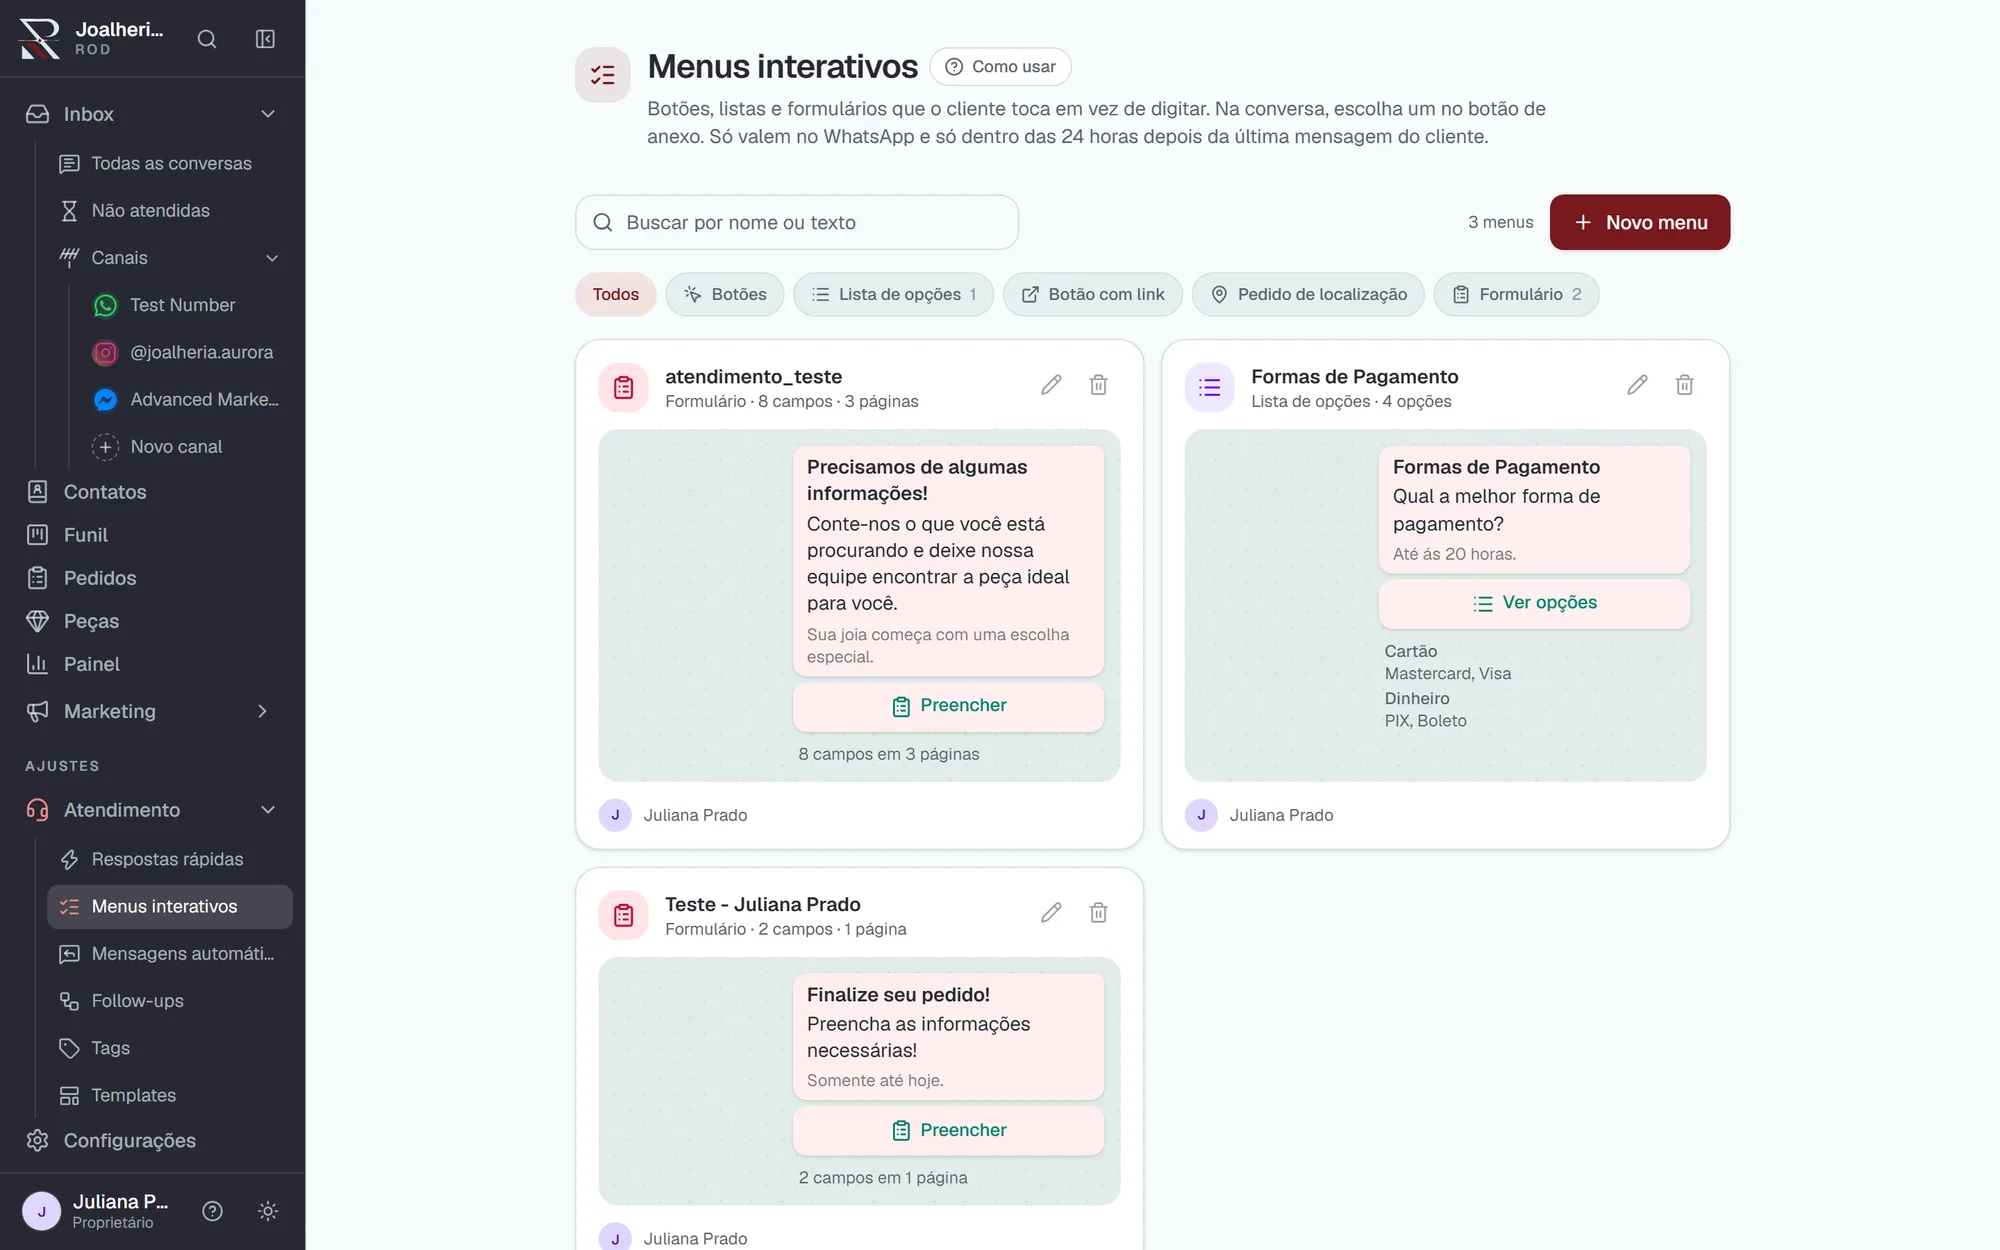Open the Como usar help button

(1000, 67)
